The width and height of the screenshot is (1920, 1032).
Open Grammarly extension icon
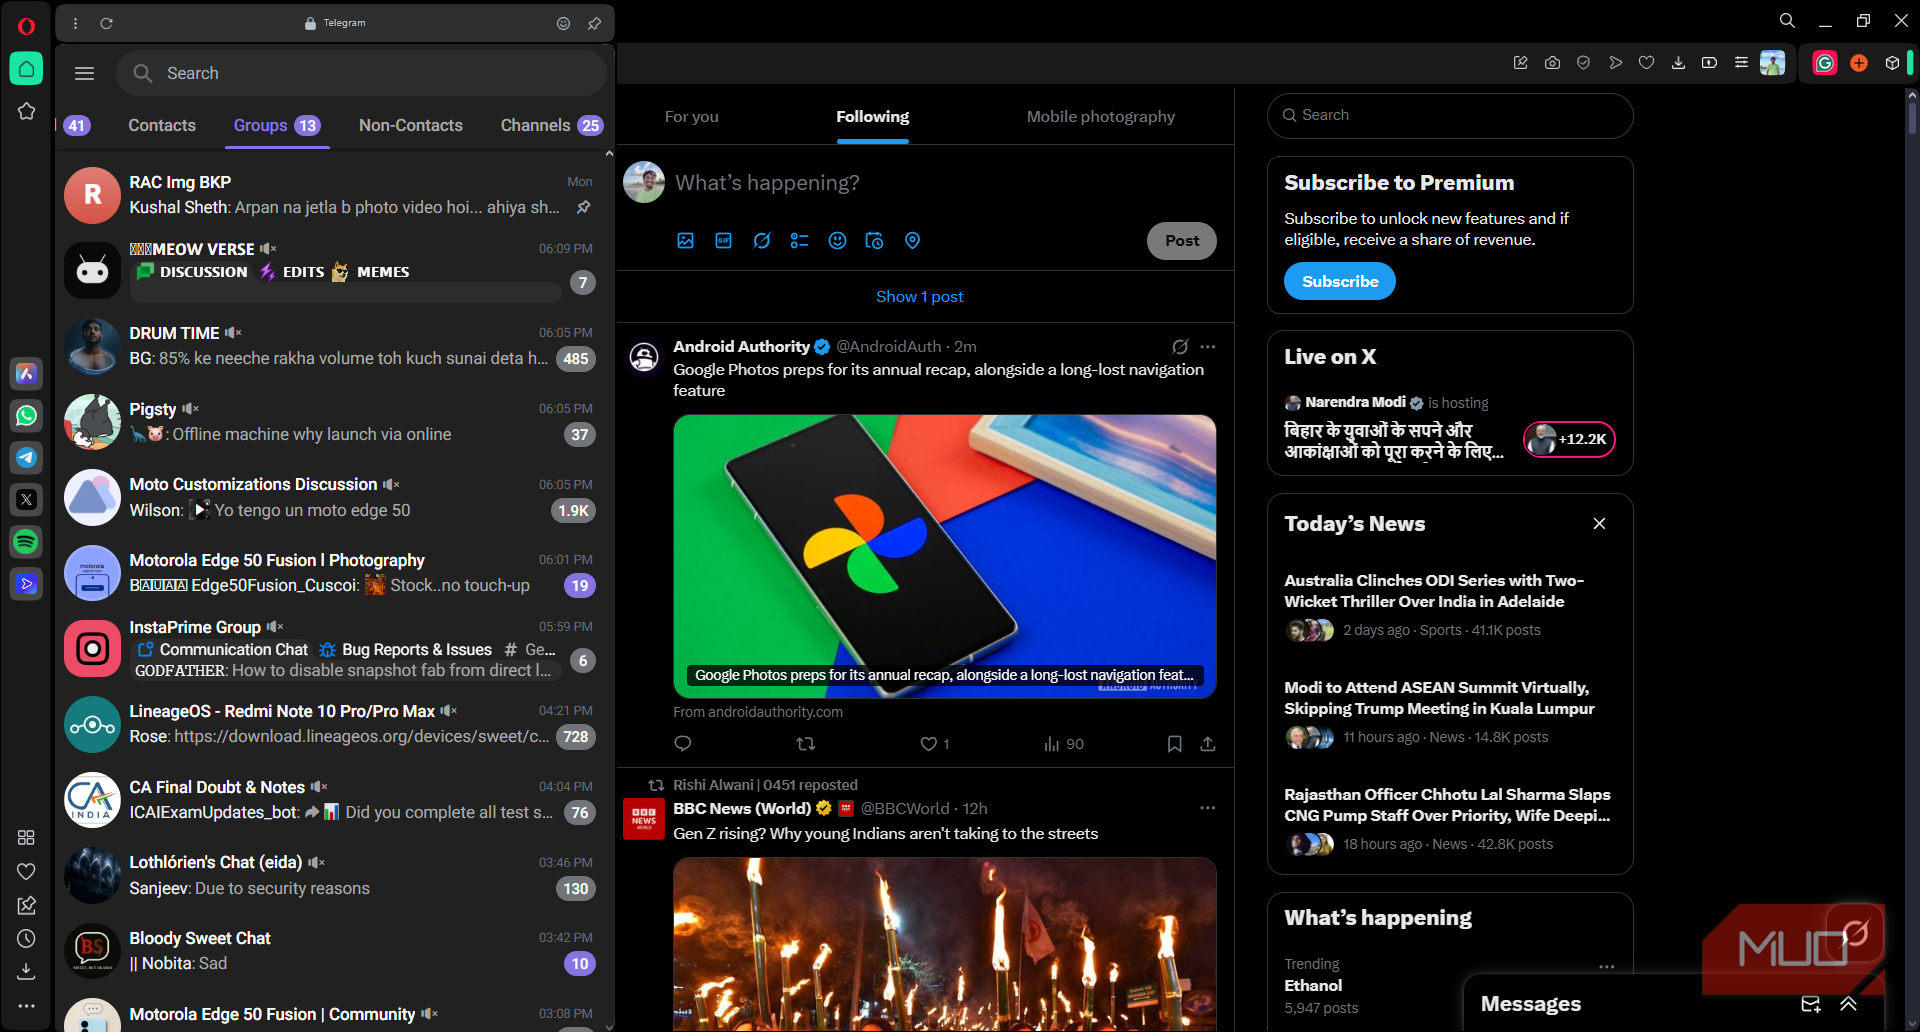click(x=1825, y=63)
